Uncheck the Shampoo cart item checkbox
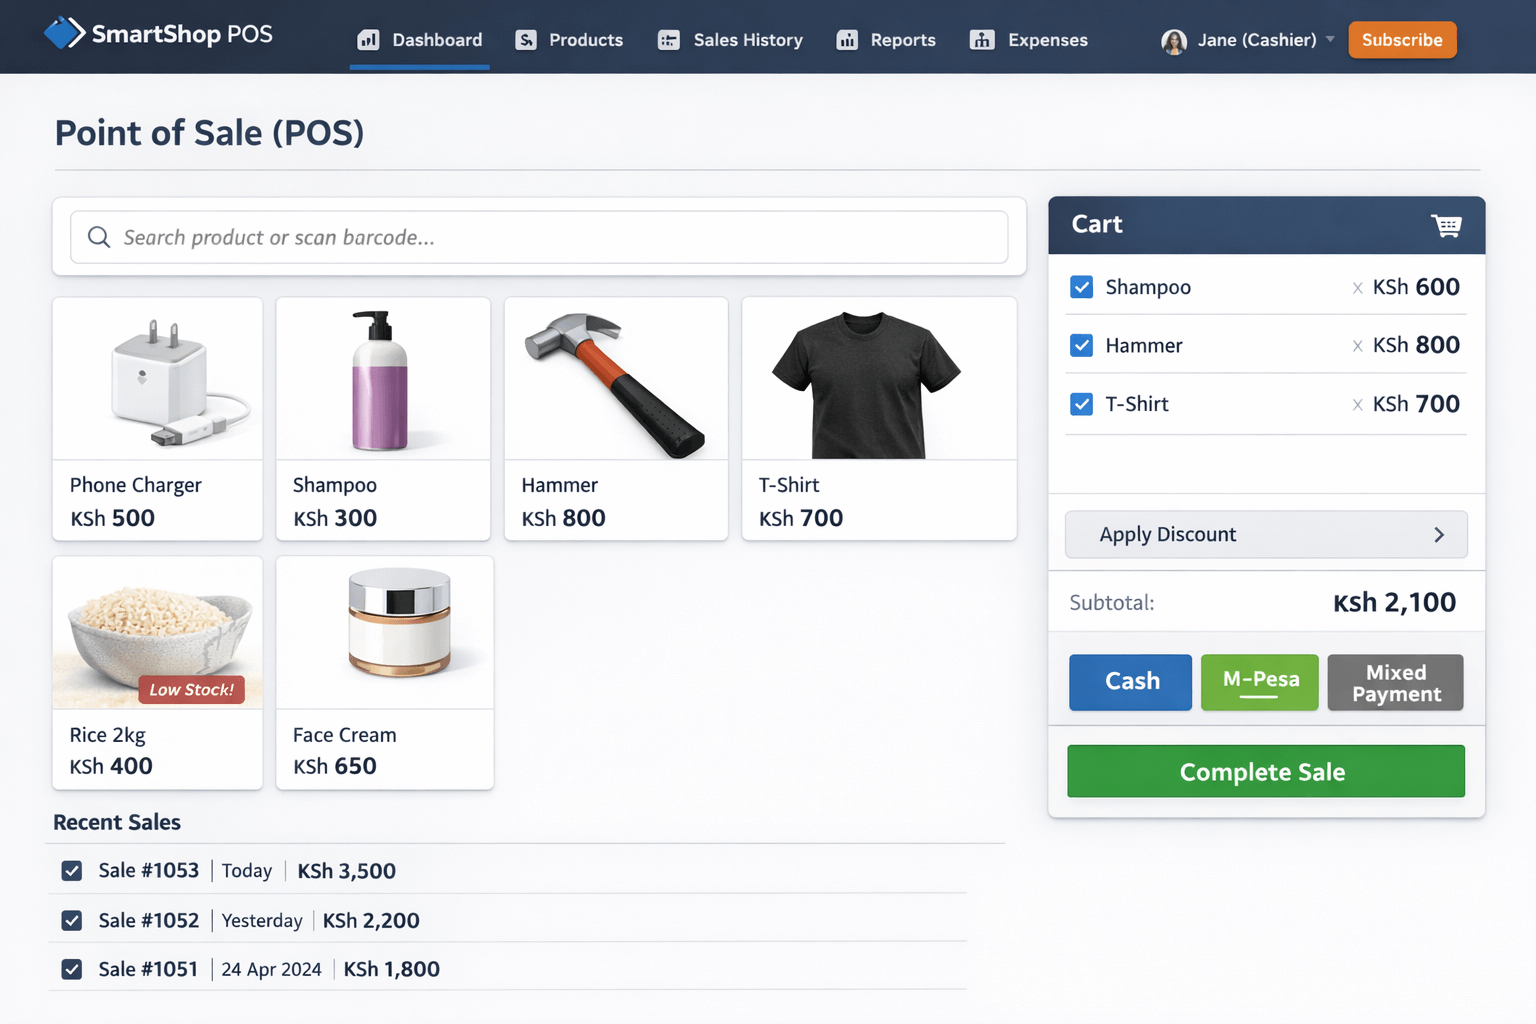Image resolution: width=1536 pixels, height=1024 pixels. pyautogui.click(x=1081, y=287)
